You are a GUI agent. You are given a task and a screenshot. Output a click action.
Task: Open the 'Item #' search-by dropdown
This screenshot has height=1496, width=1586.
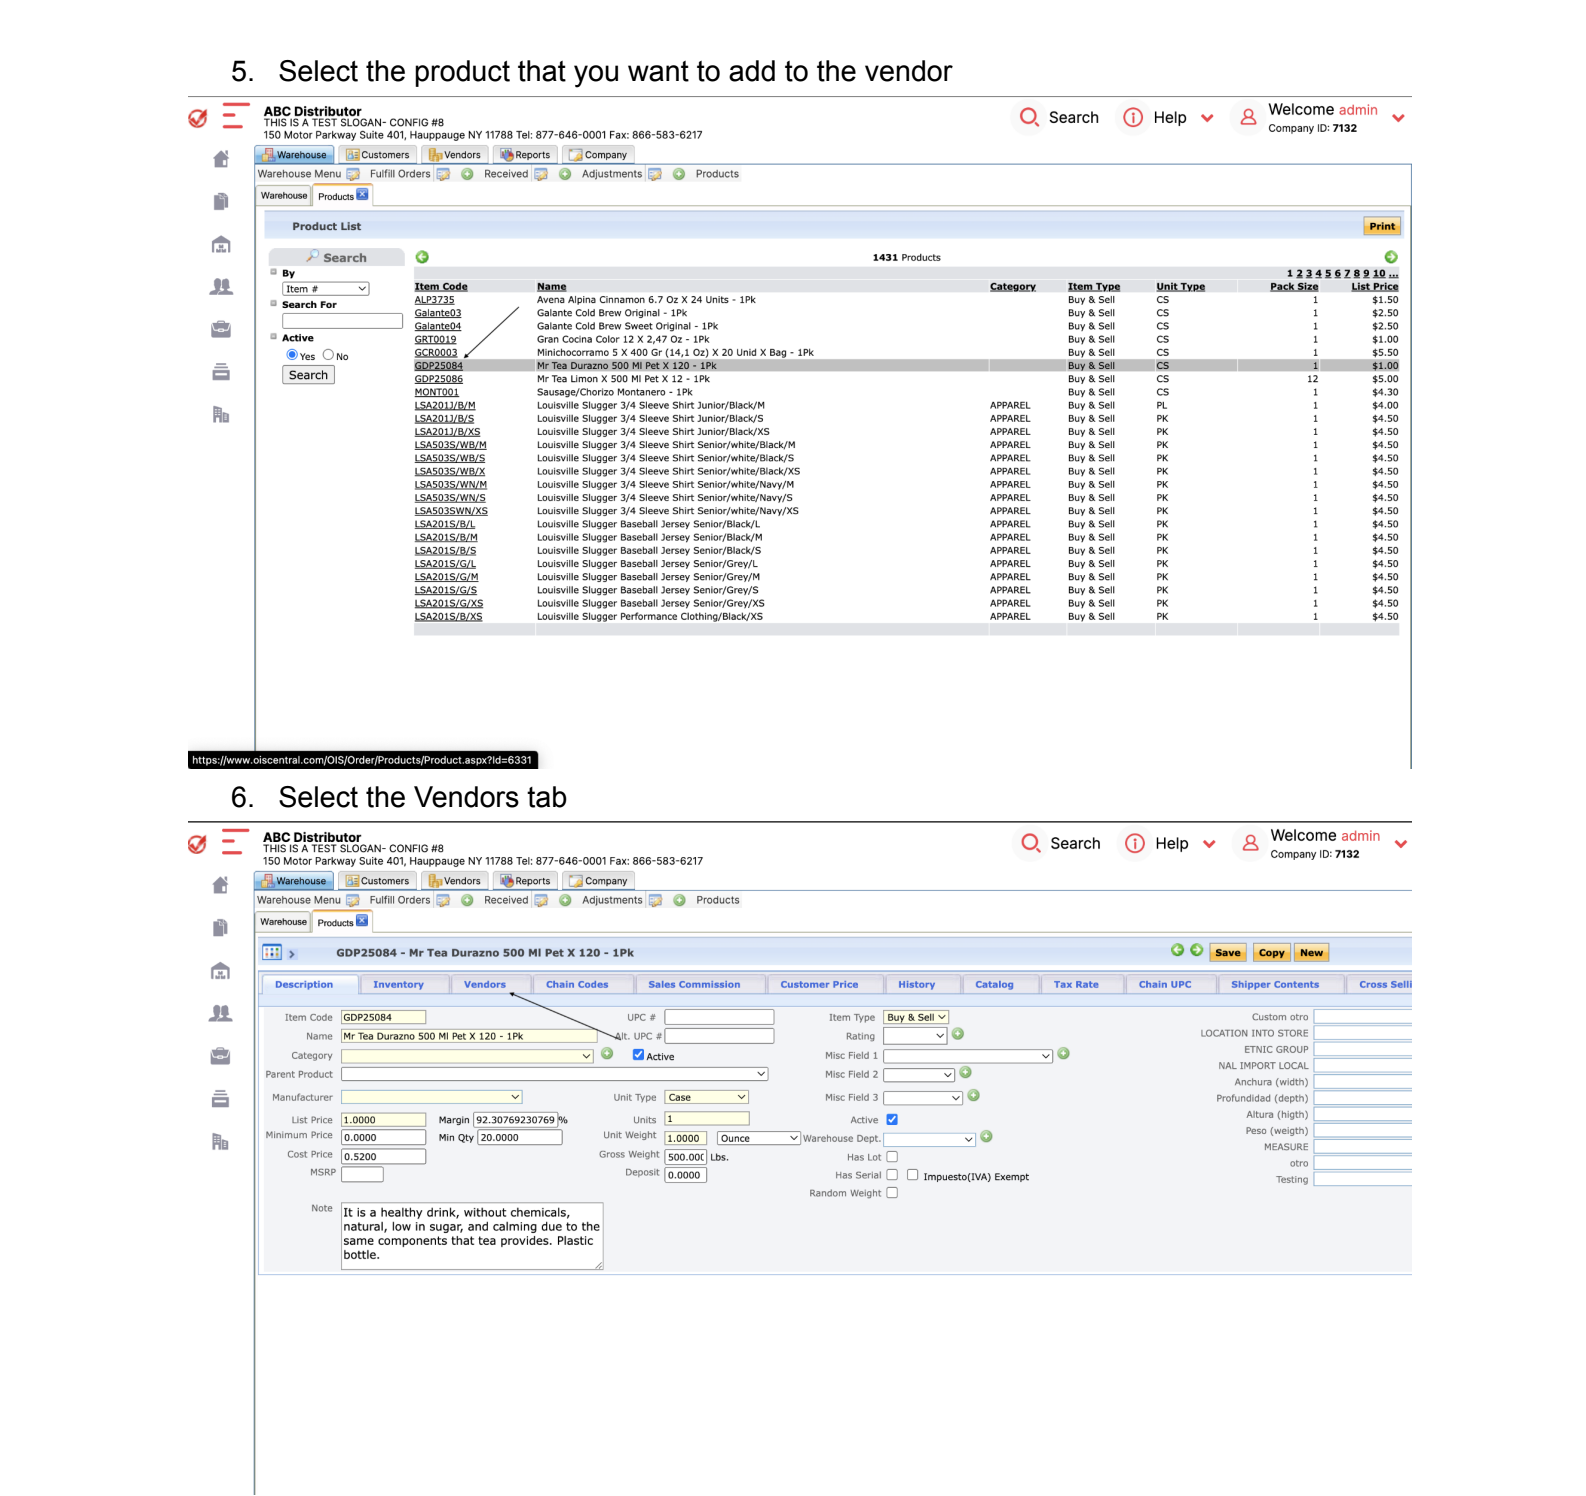(x=326, y=289)
